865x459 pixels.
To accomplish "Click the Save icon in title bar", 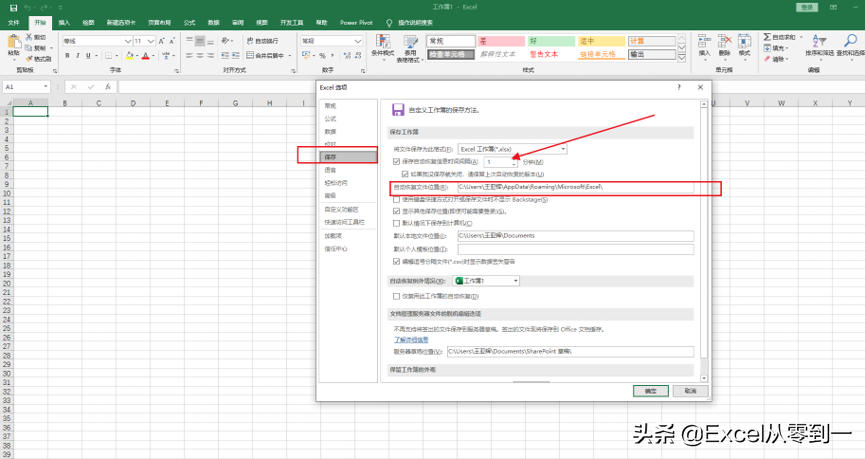I will [13, 8].
